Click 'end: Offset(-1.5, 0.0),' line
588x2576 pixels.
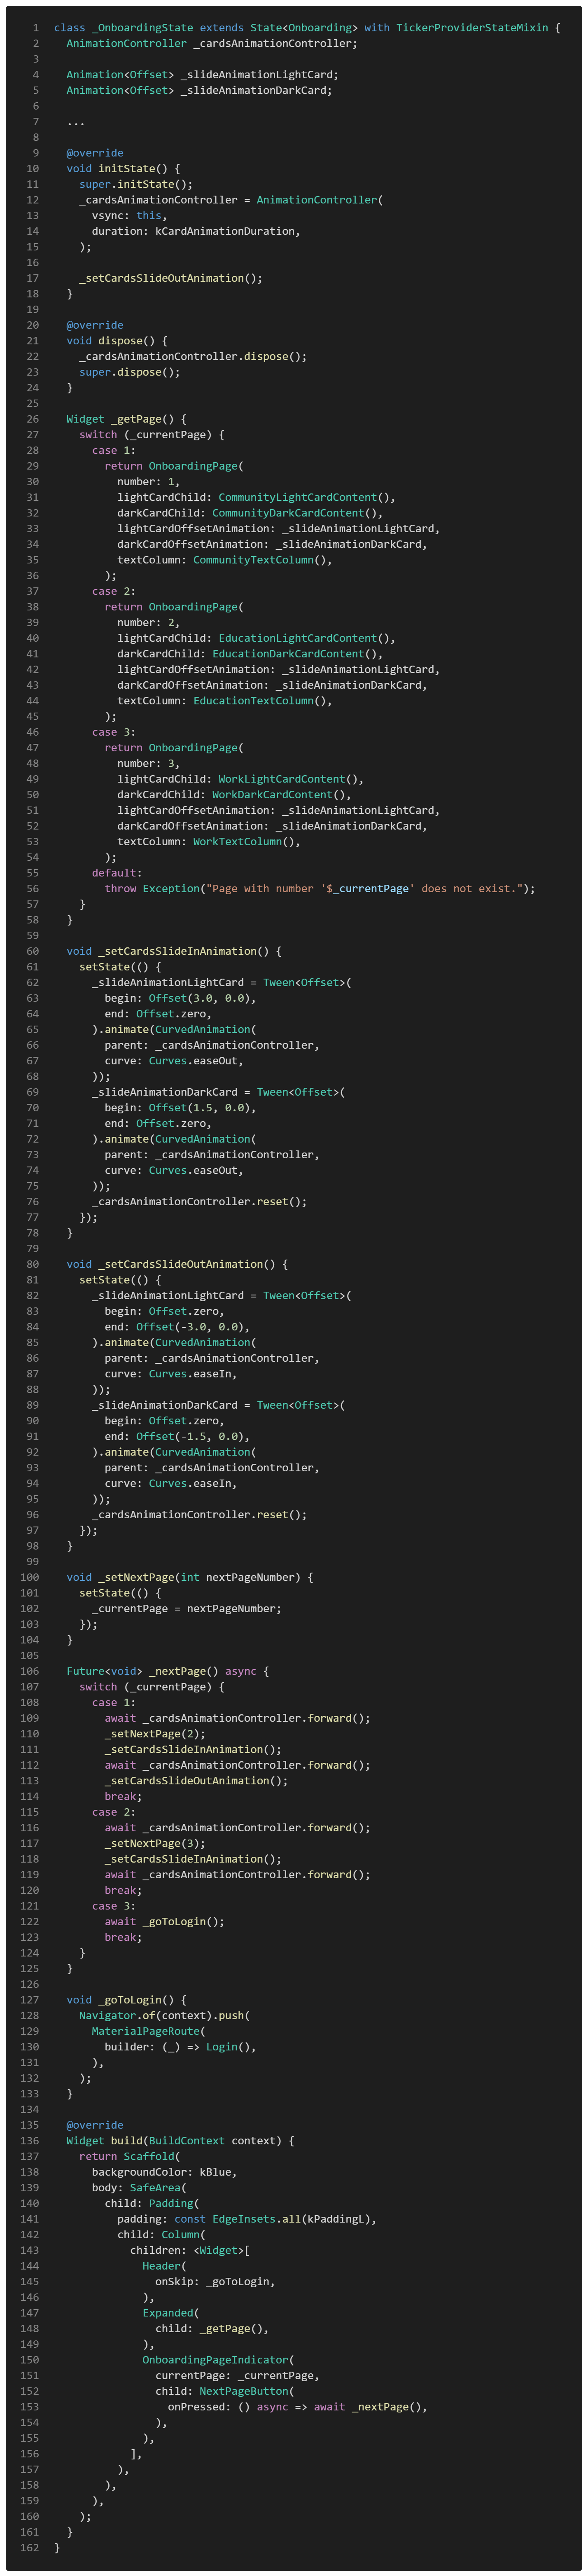coord(177,1437)
